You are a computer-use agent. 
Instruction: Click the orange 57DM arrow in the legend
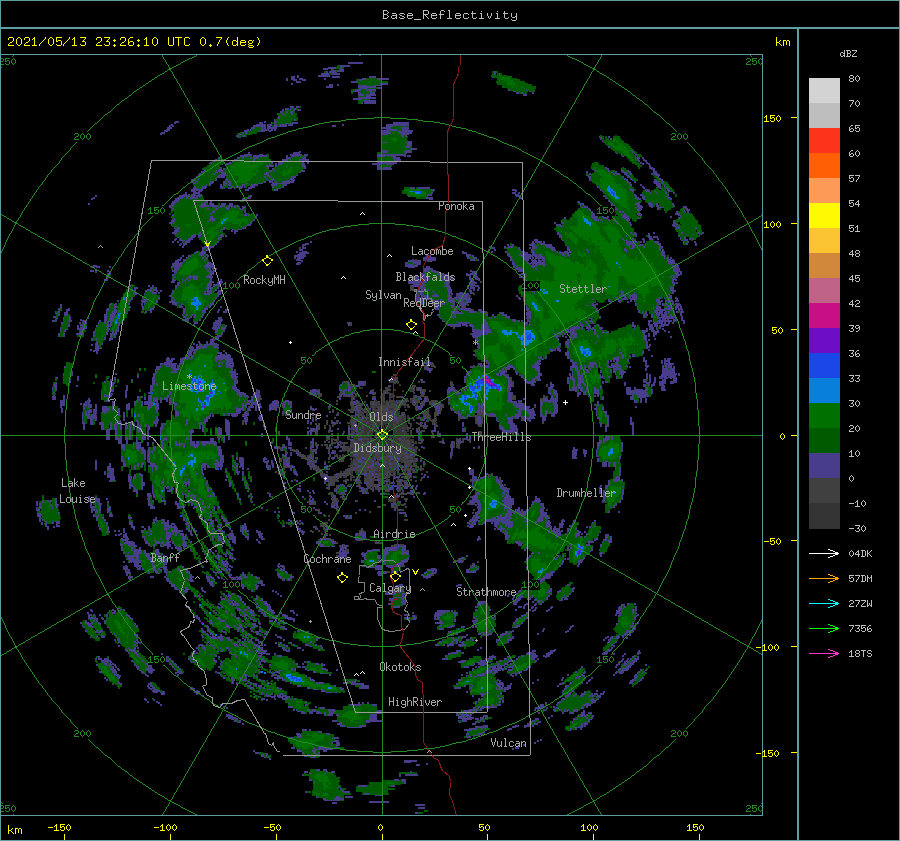824,579
